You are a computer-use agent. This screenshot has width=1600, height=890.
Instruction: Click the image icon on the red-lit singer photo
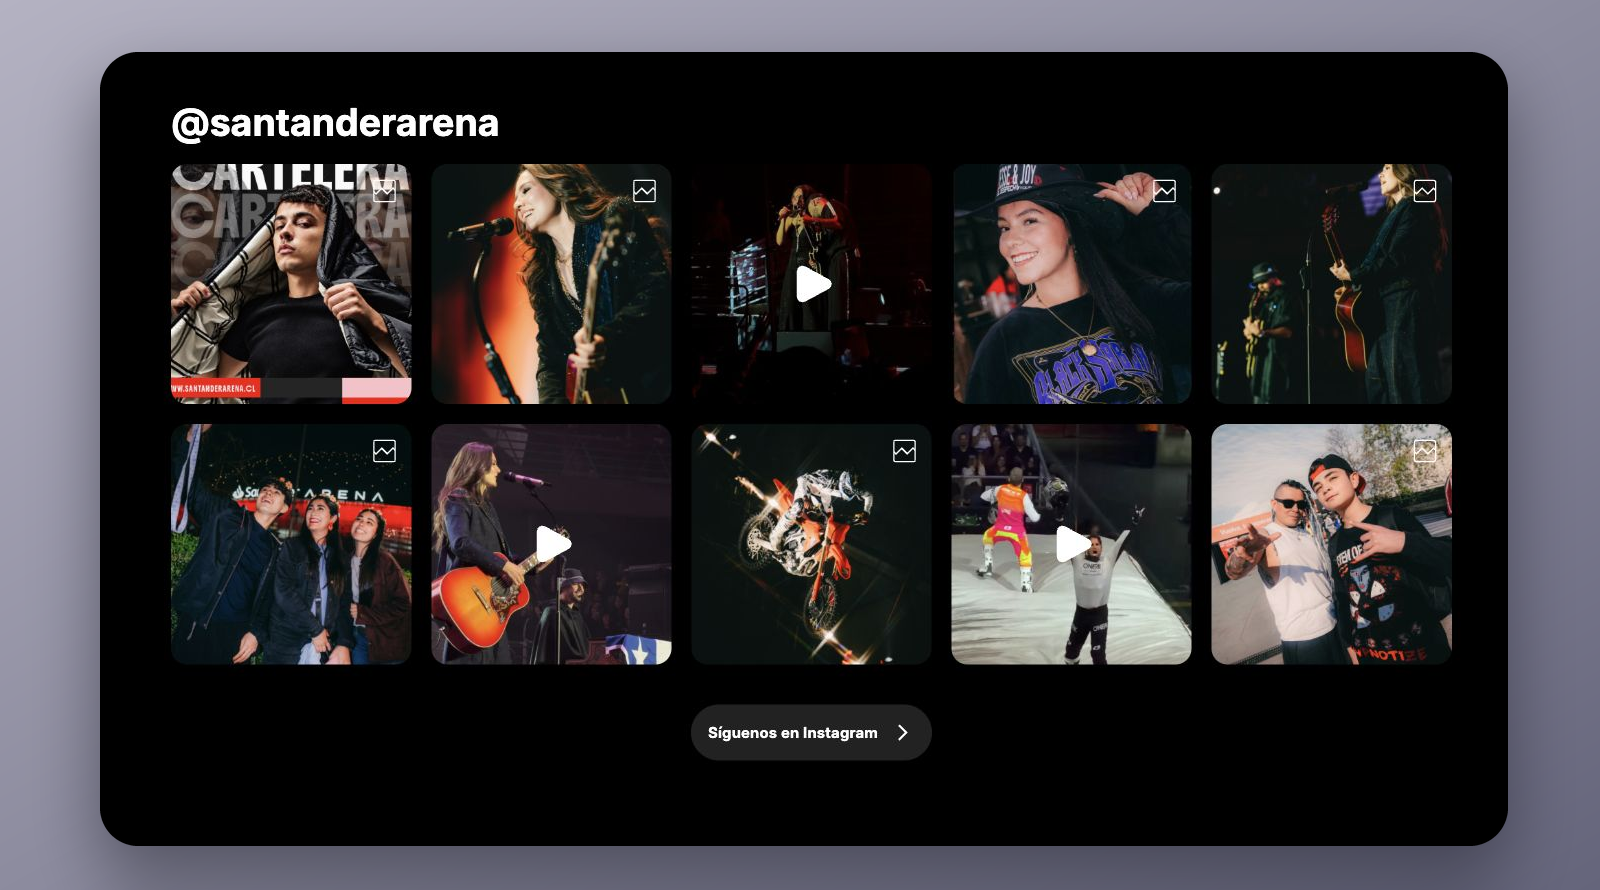645,191
